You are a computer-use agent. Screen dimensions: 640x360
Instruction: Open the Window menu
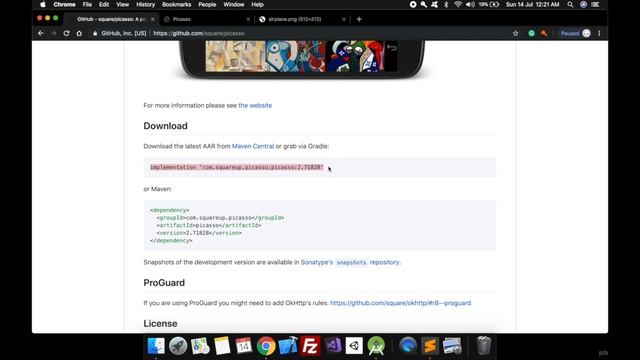pos(233,4)
